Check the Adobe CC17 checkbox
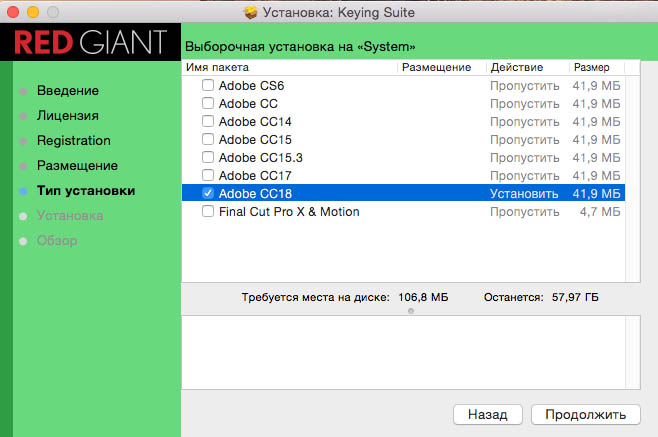The width and height of the screenshot is (658, 437). (x=208, y=175)
